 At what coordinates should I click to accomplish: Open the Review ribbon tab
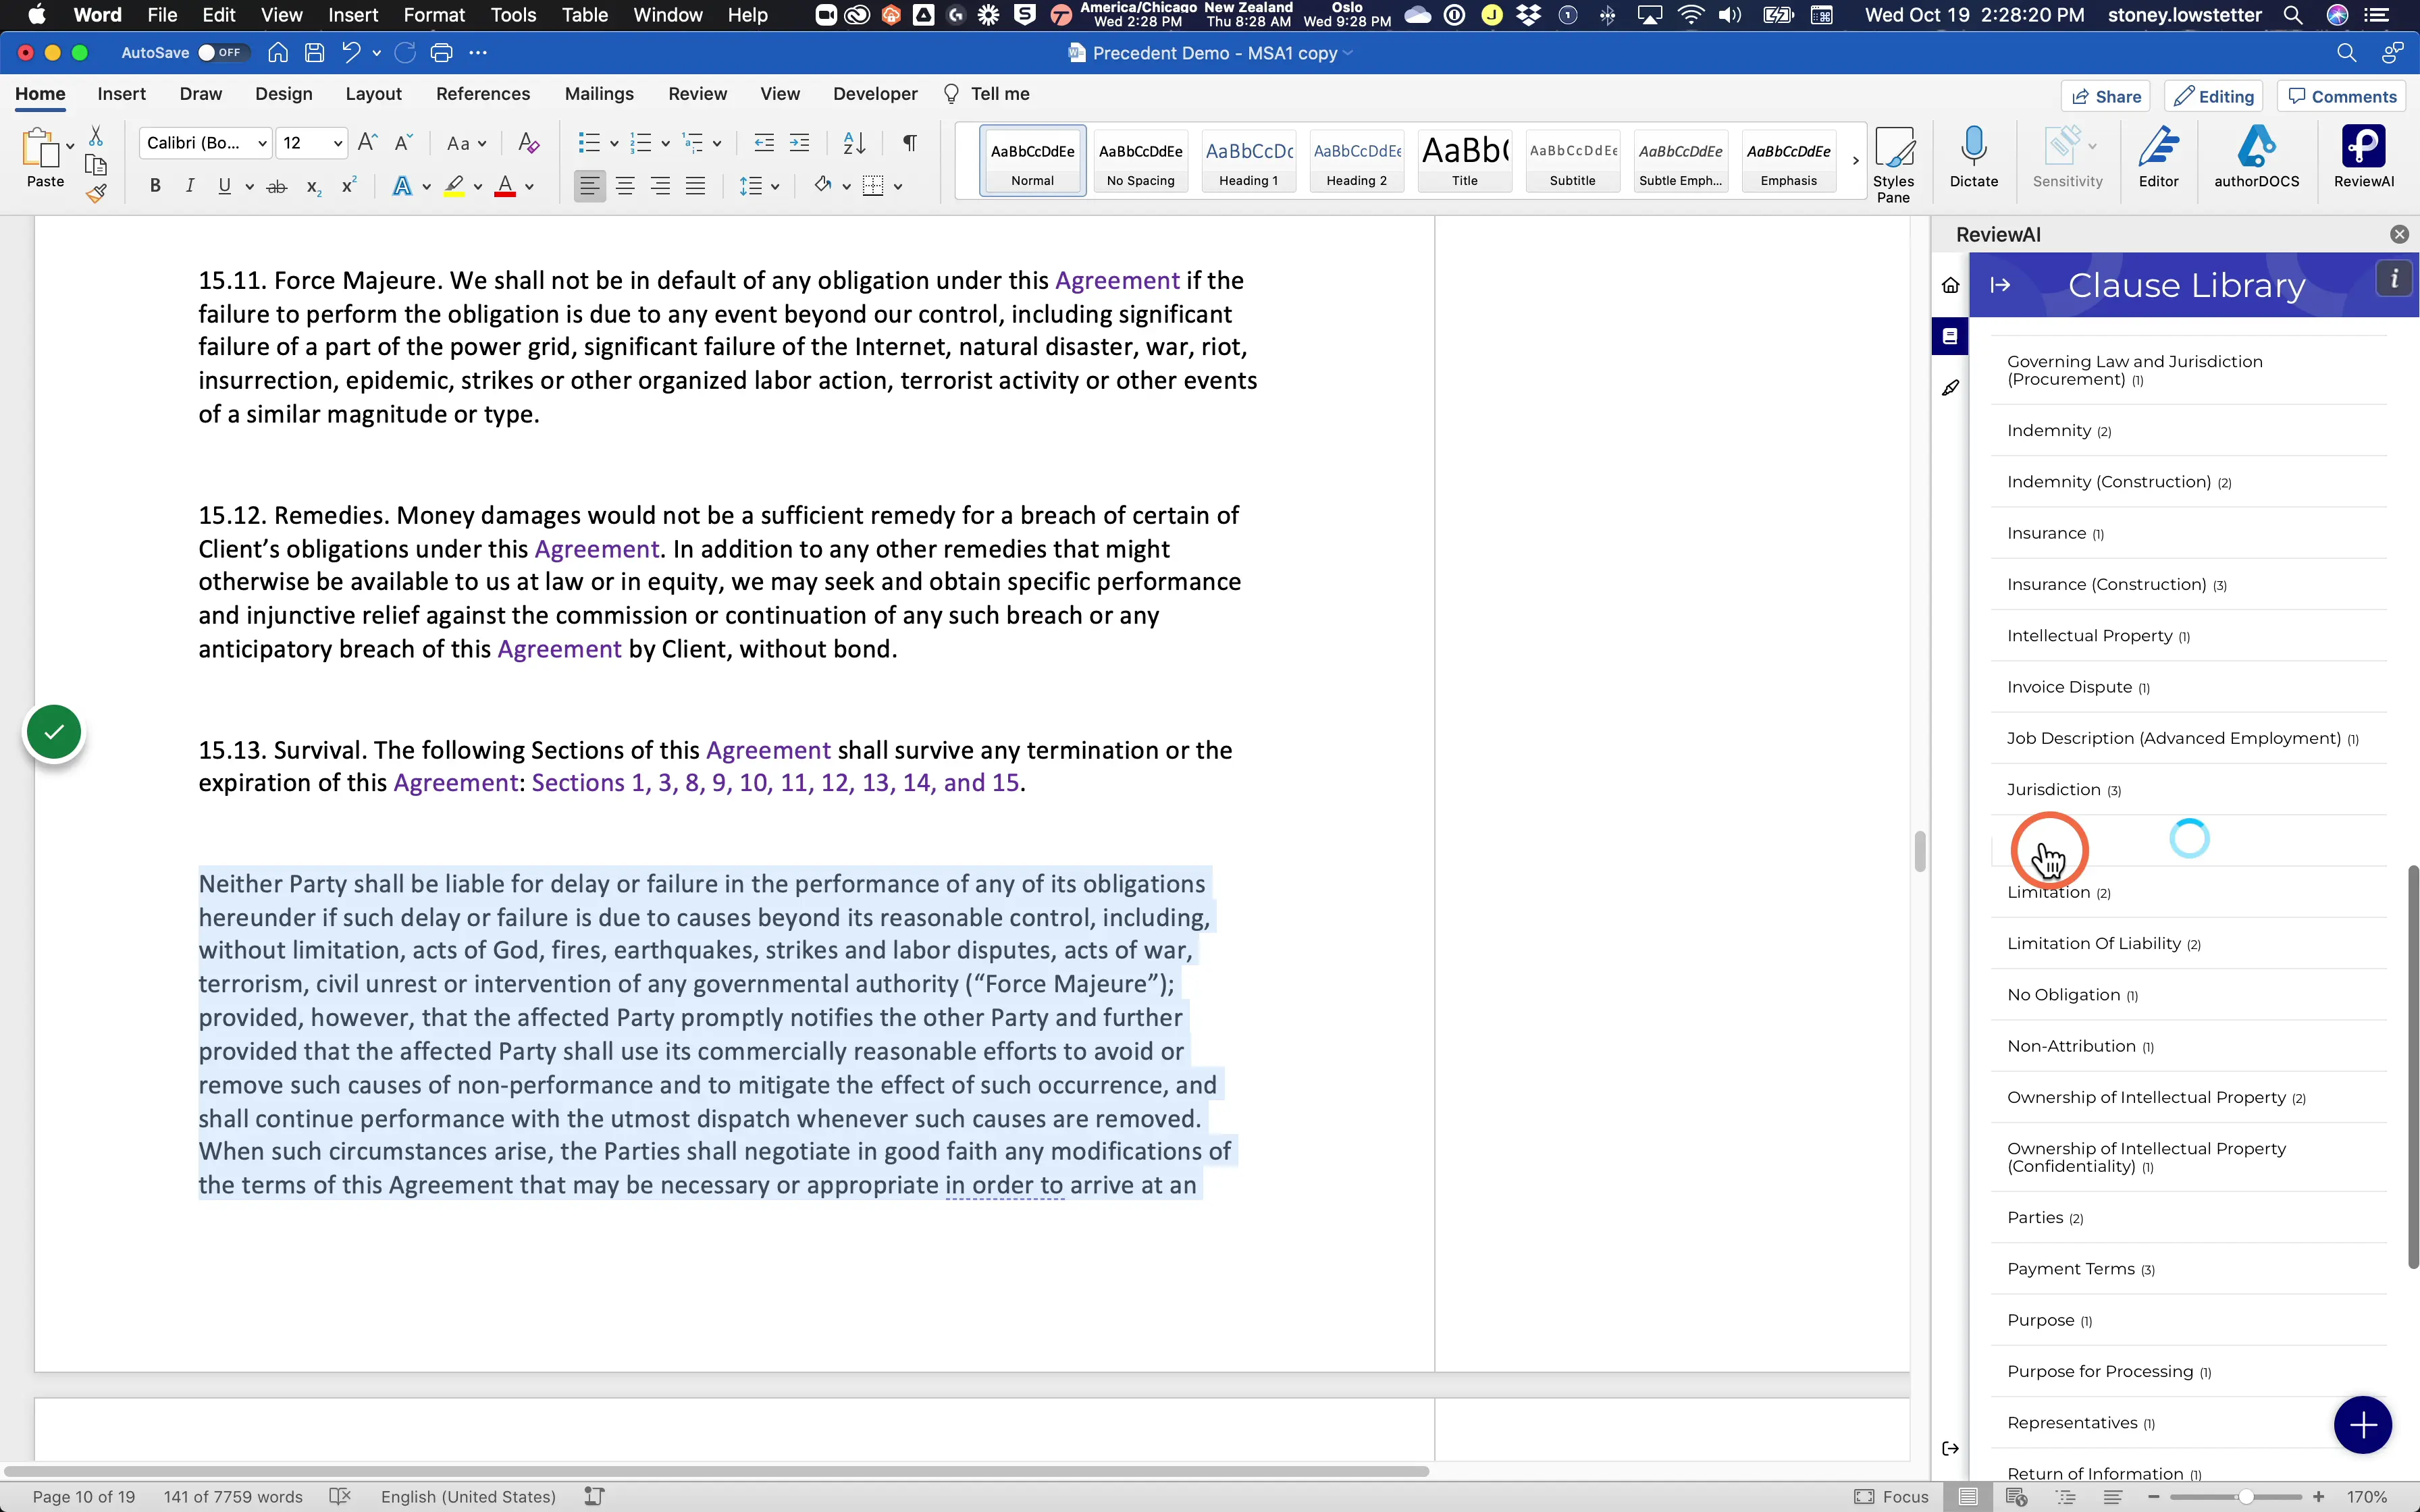(697, 94)
